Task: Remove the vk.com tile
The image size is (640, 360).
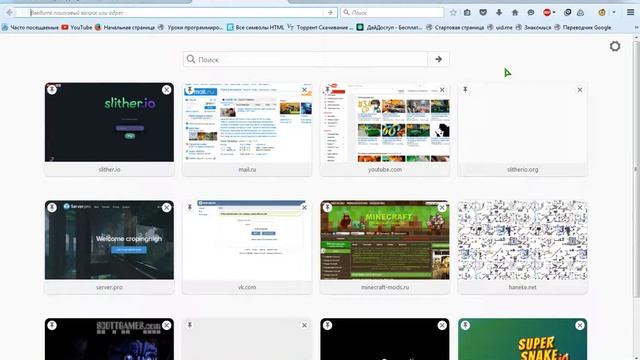Action: click(x=304, y=207)
